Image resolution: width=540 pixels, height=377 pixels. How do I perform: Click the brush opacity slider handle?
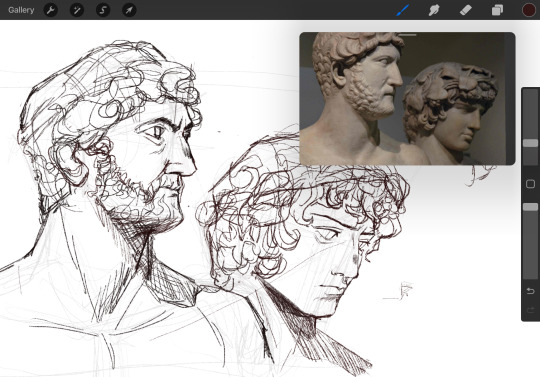tap(530, 207)
